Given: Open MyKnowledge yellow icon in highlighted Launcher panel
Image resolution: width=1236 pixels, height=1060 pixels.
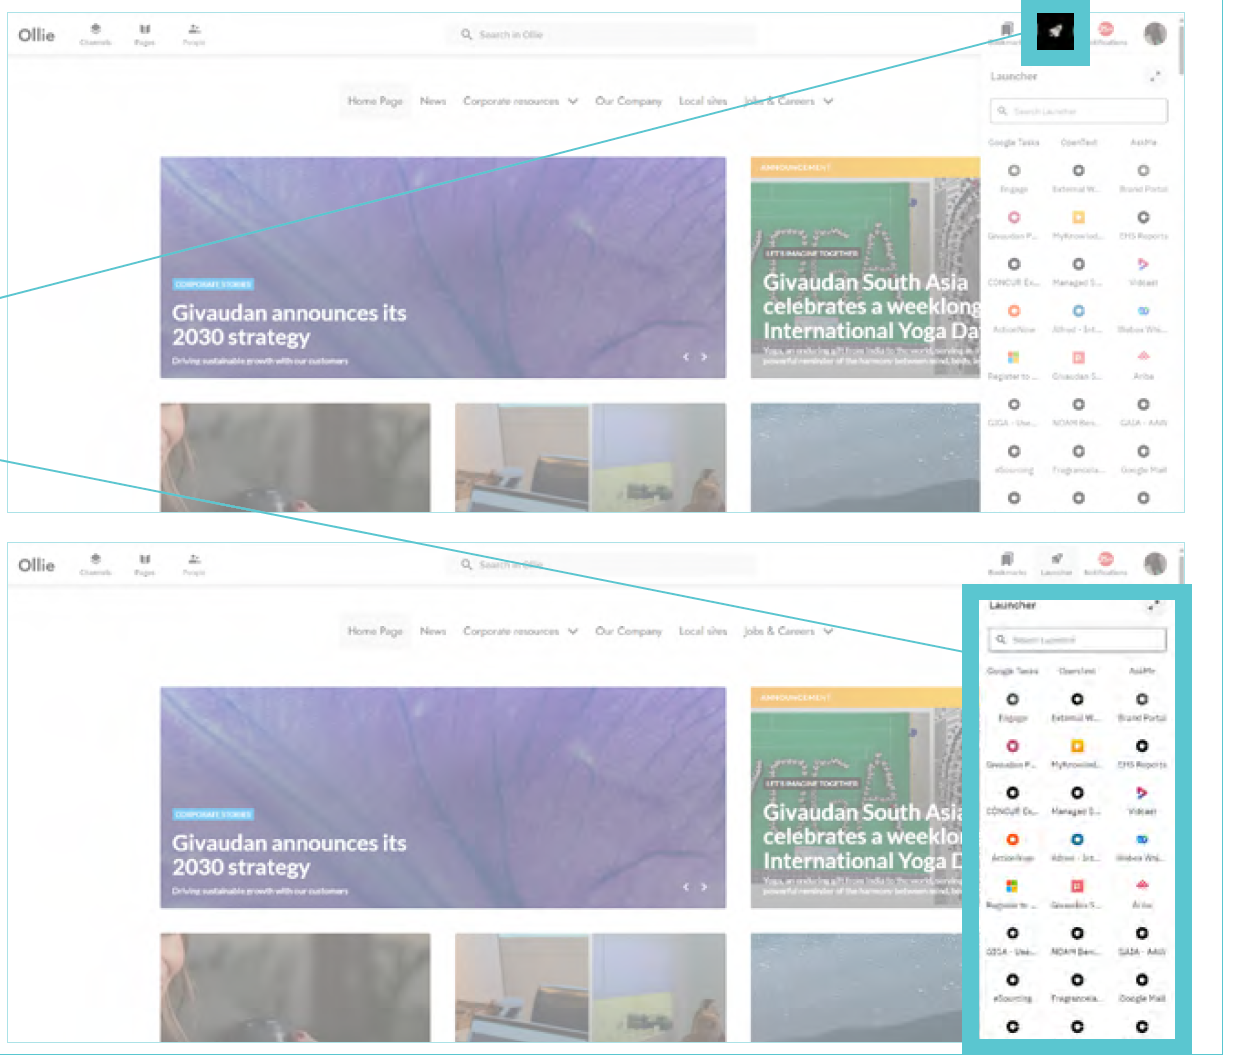Looking at the screenshot, I should (x=1077, y=747).
